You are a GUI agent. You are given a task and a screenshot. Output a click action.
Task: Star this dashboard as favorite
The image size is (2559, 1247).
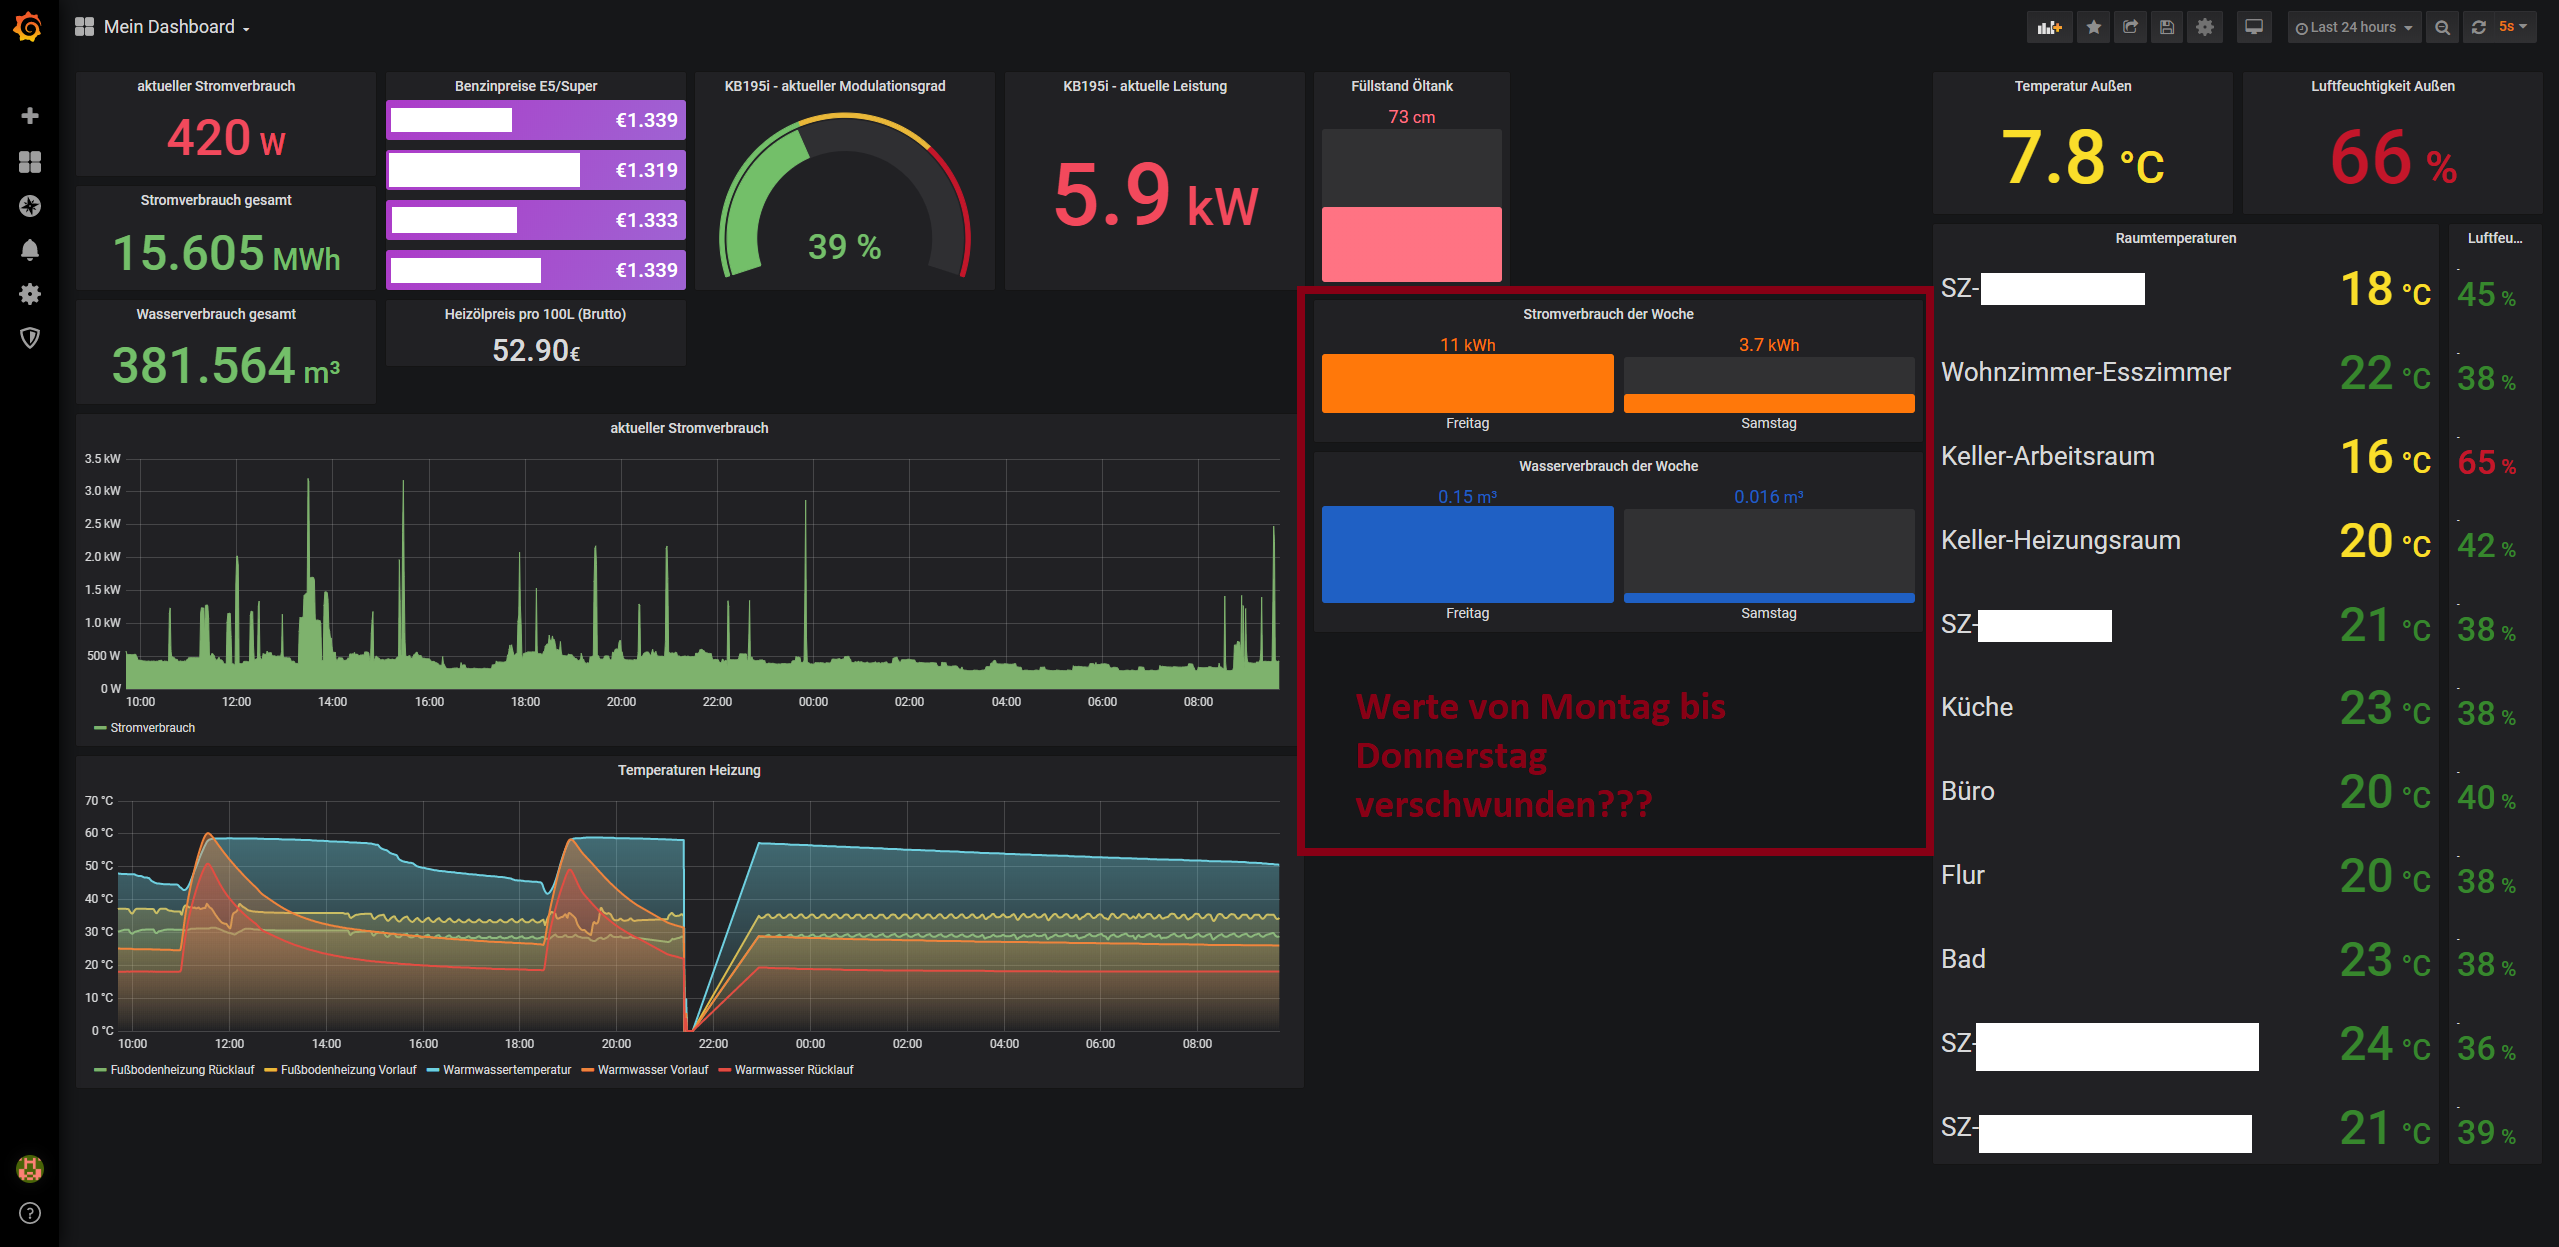(x=2094, y=27)
